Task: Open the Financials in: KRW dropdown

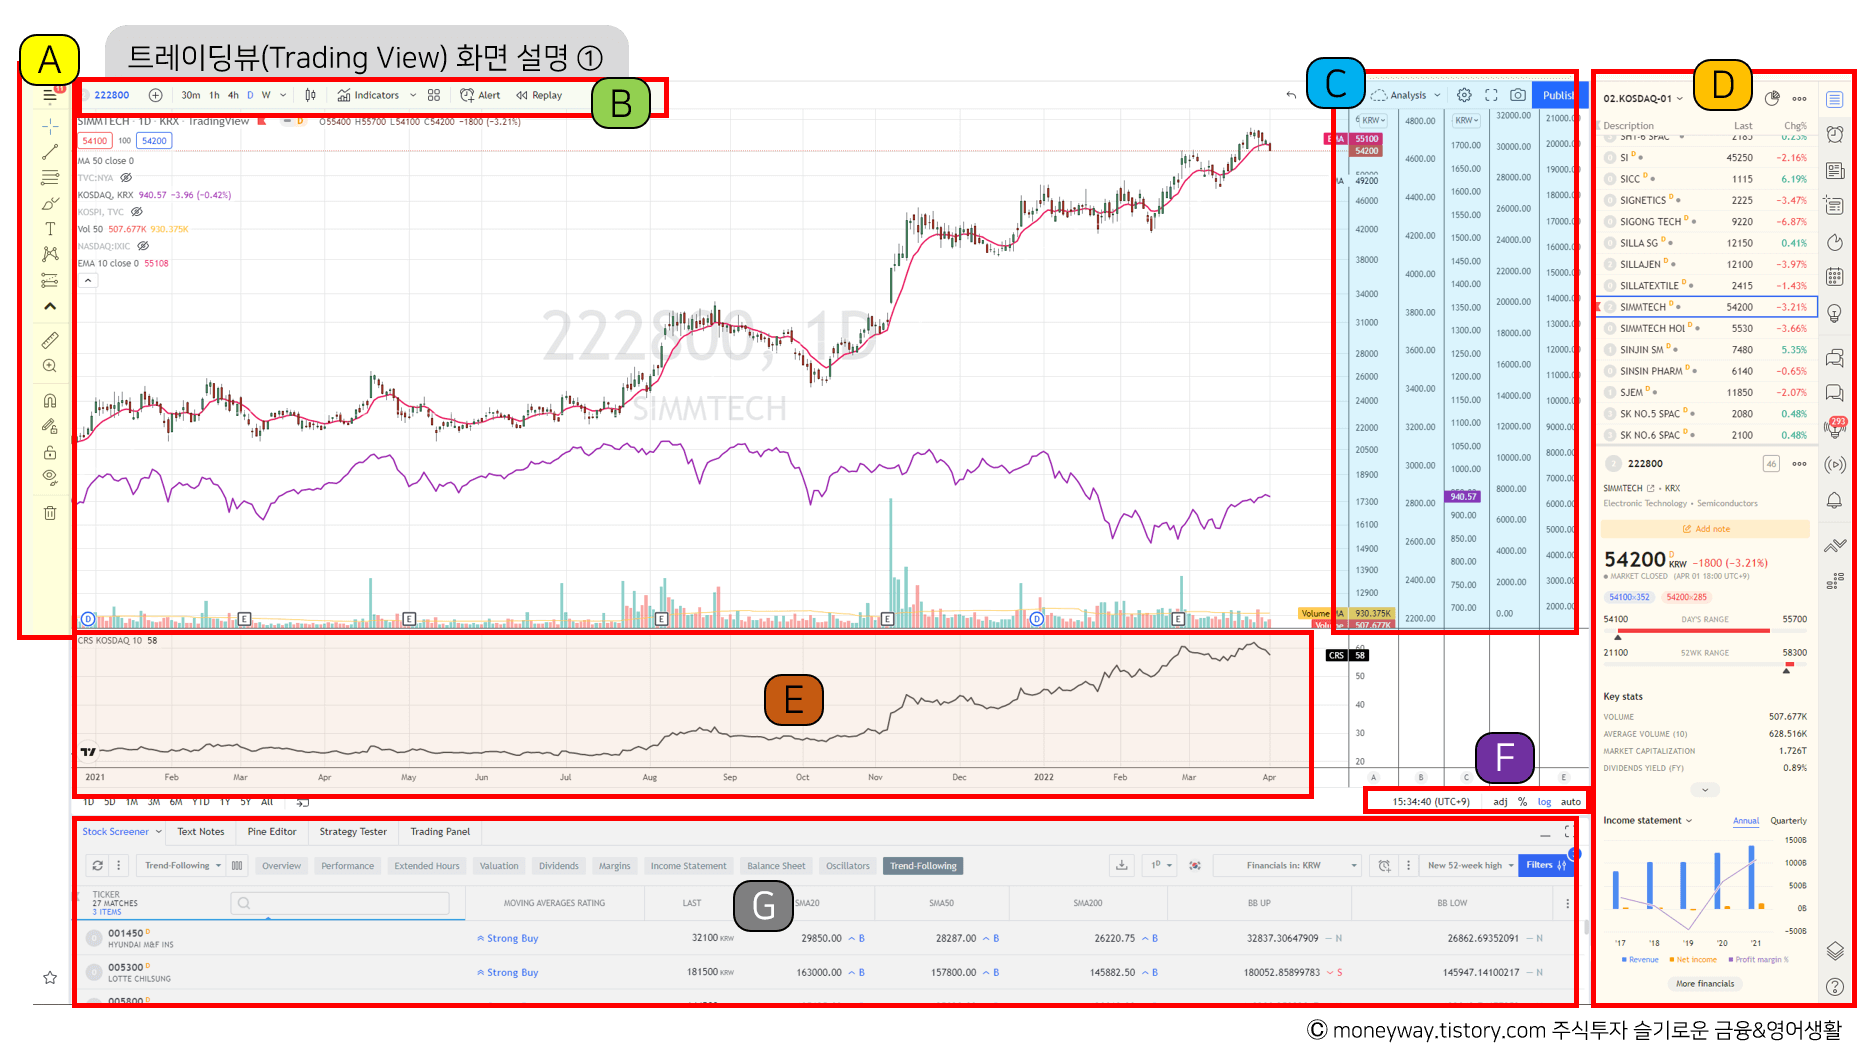Action: pos(1288,865)
